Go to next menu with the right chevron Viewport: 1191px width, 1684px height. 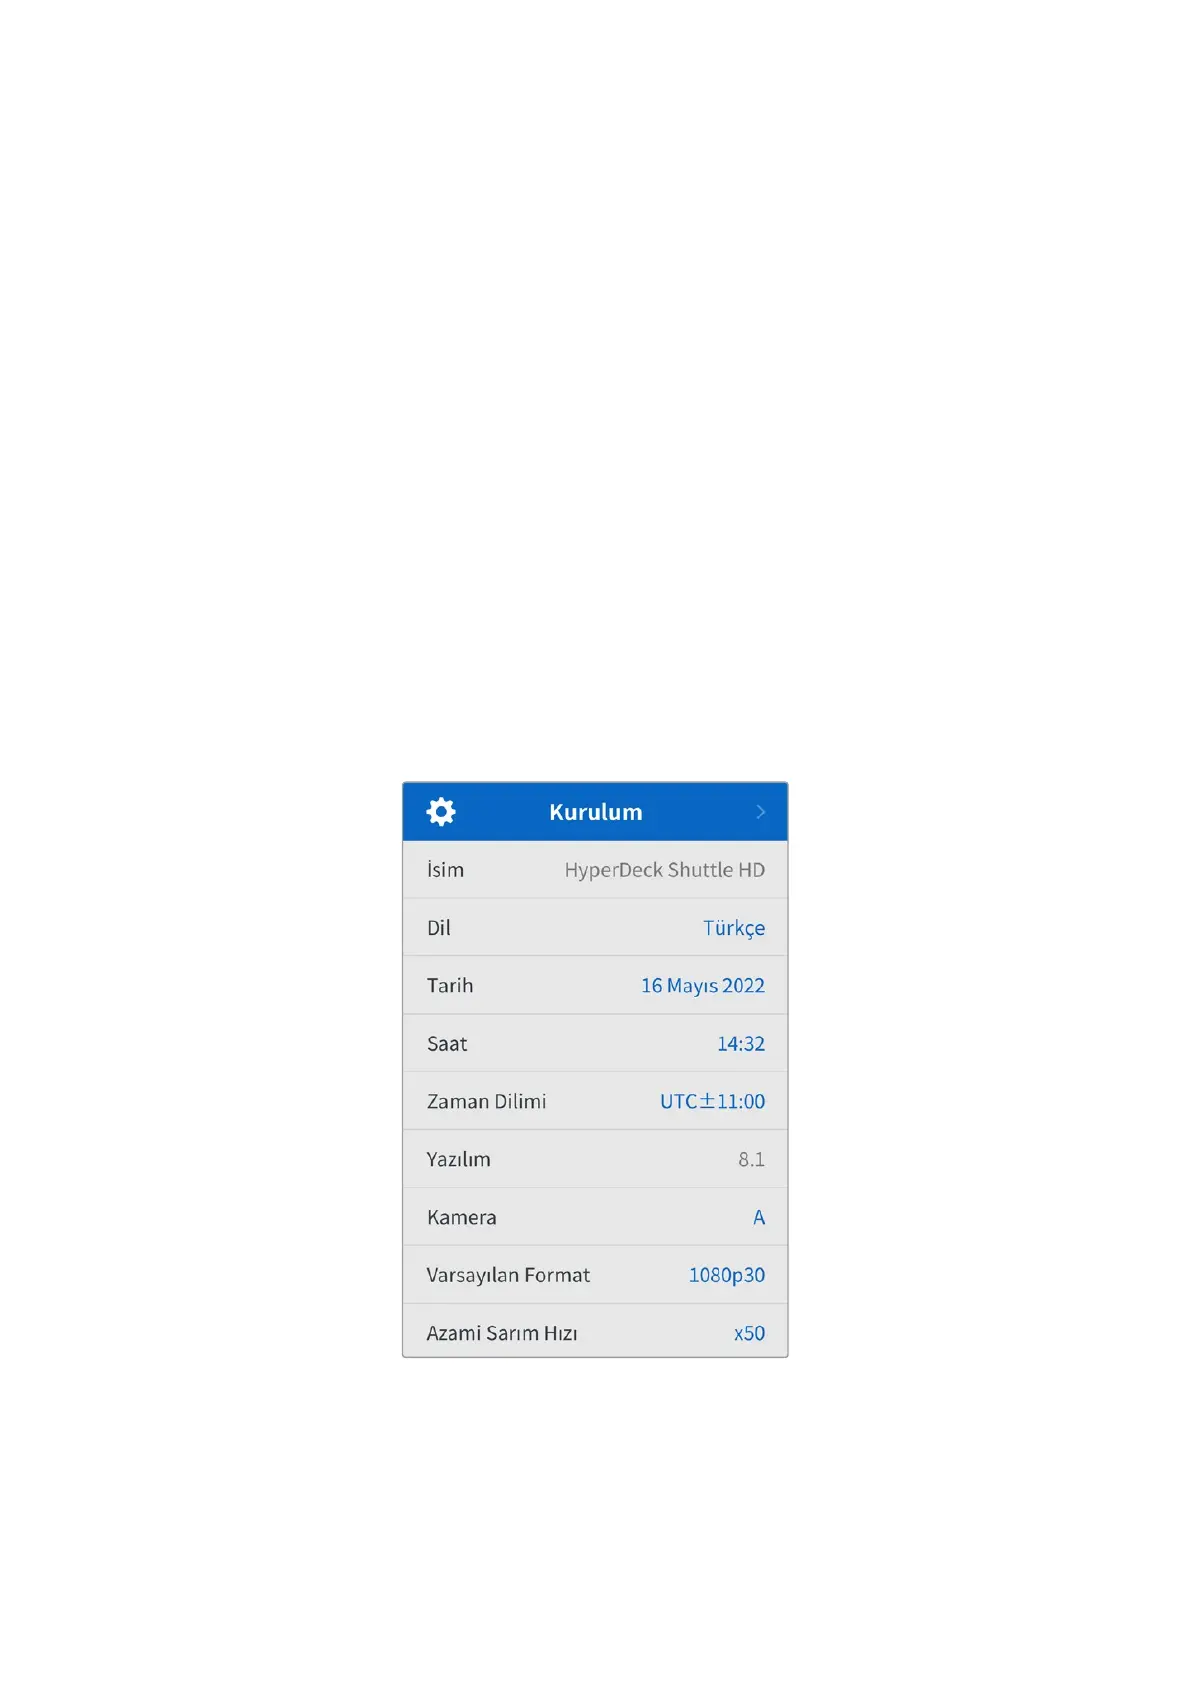[760, 812]
